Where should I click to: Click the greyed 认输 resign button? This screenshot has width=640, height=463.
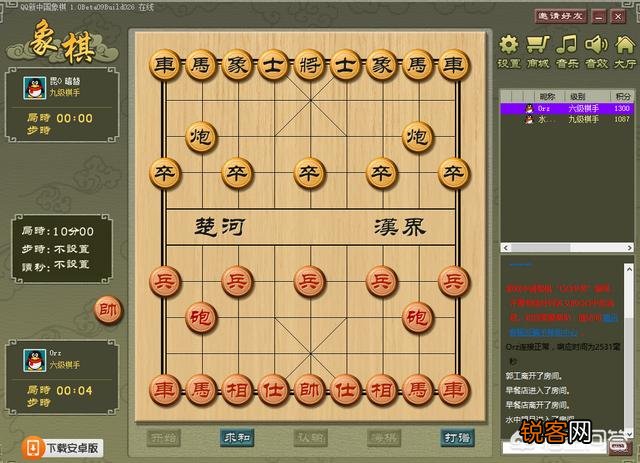tap(310, 438)
